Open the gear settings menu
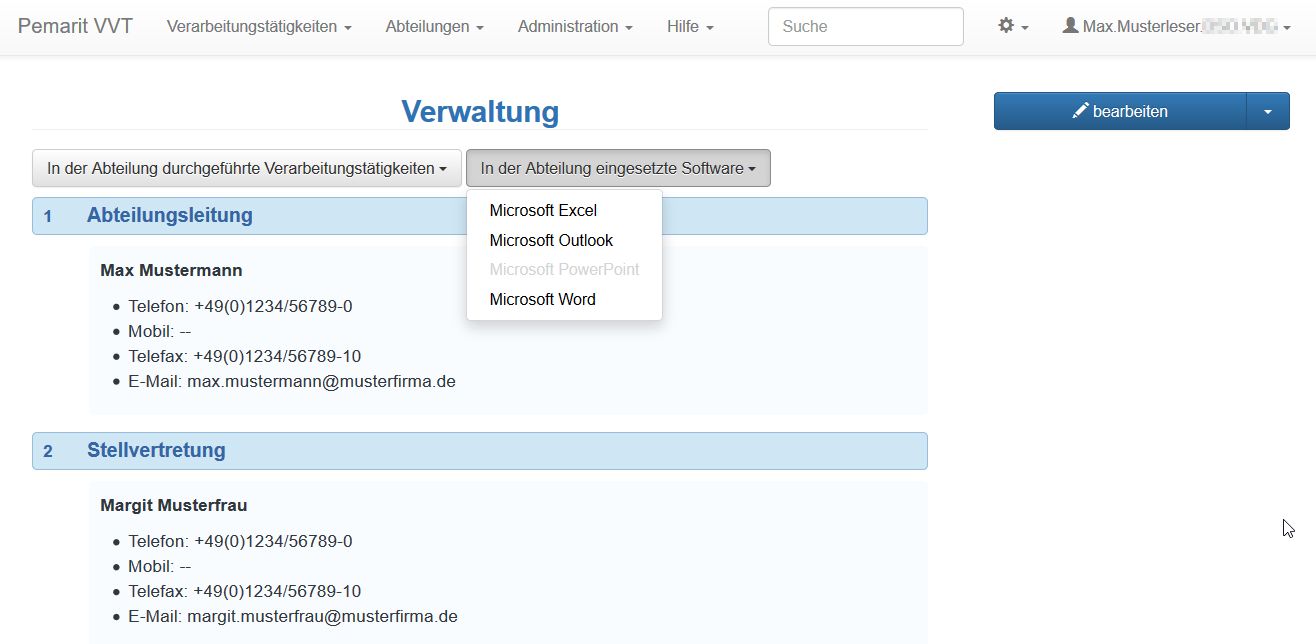Image resolution: width=1316 pixels, height=644 pixels. click(x=1012, y=27)
